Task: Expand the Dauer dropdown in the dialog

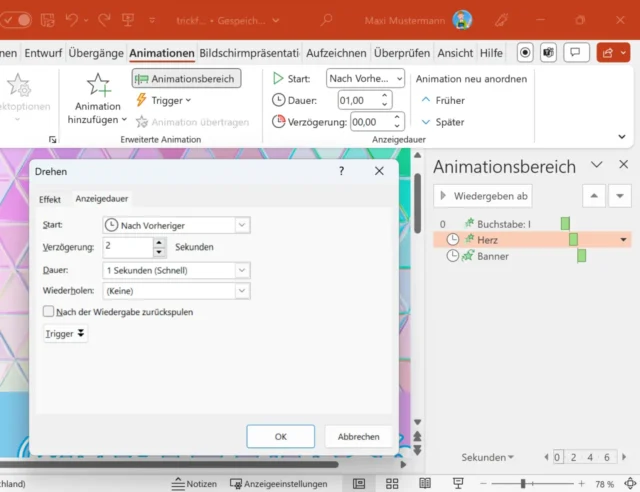Action: point(242,270)
